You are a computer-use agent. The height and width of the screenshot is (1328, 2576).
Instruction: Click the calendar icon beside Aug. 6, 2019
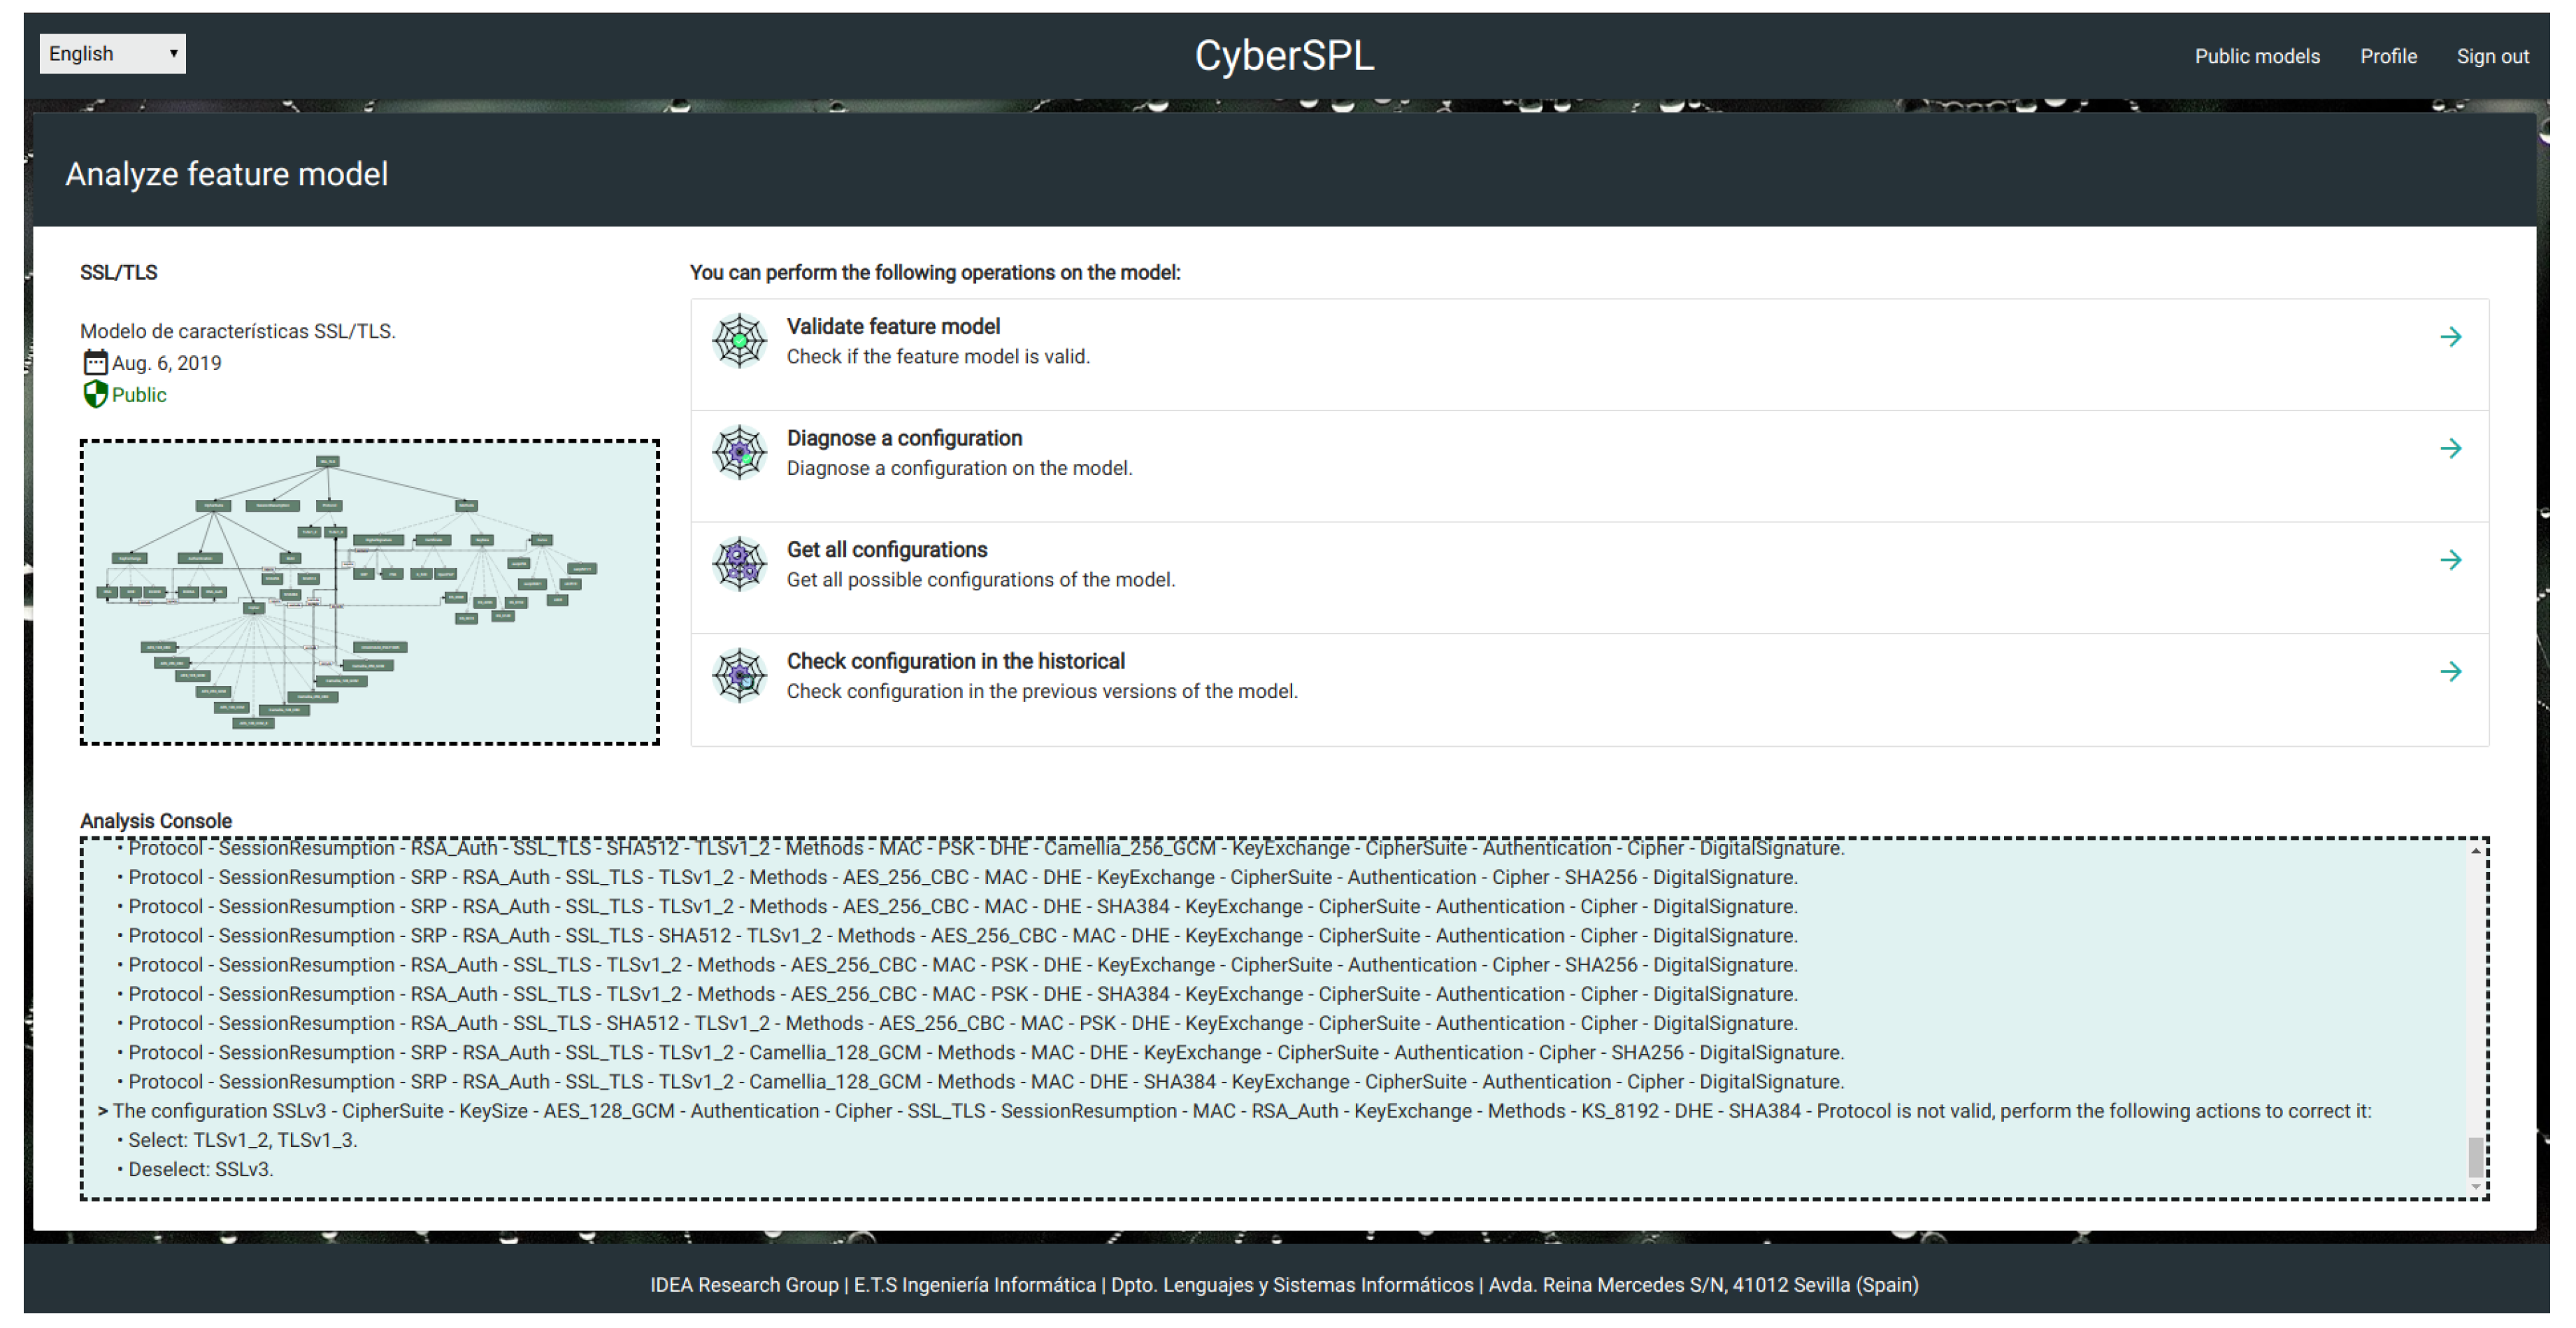point(95,363)
